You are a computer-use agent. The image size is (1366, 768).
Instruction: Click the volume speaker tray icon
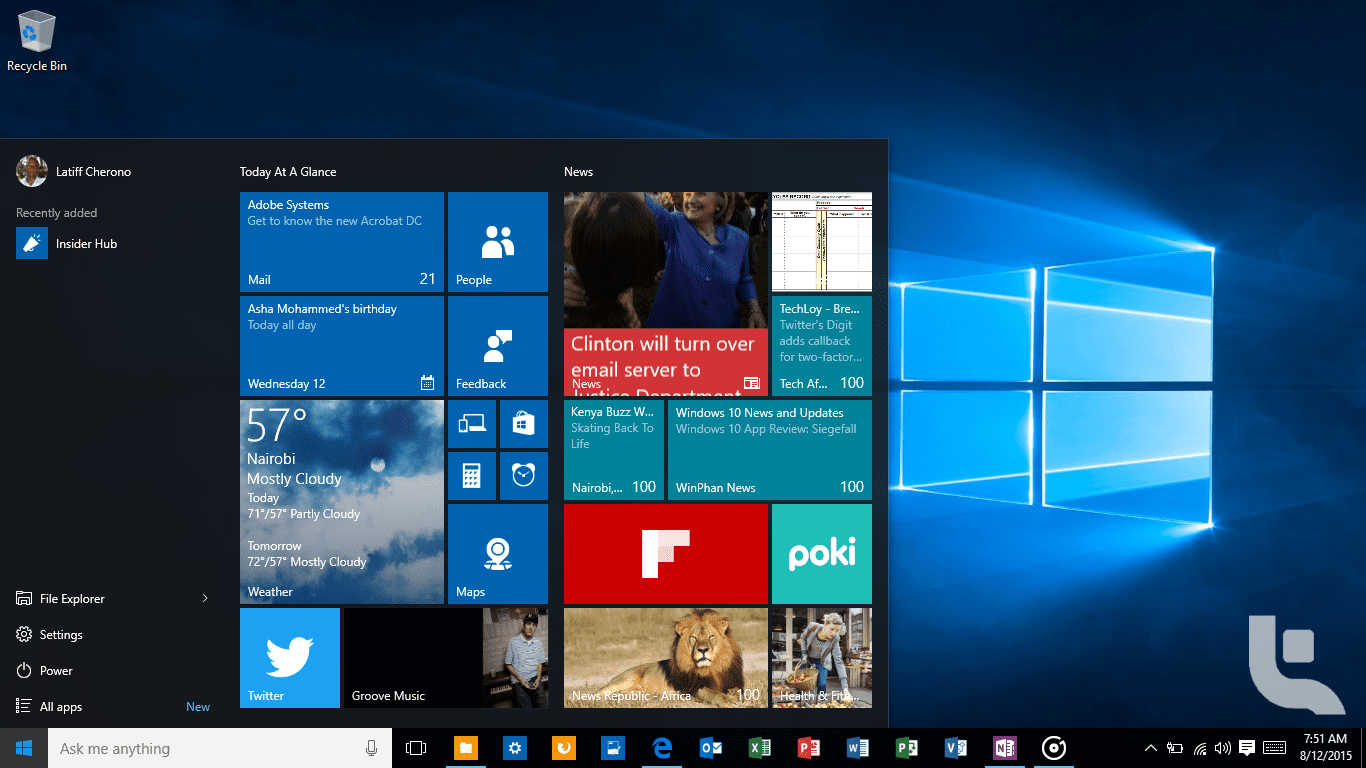1223,748
